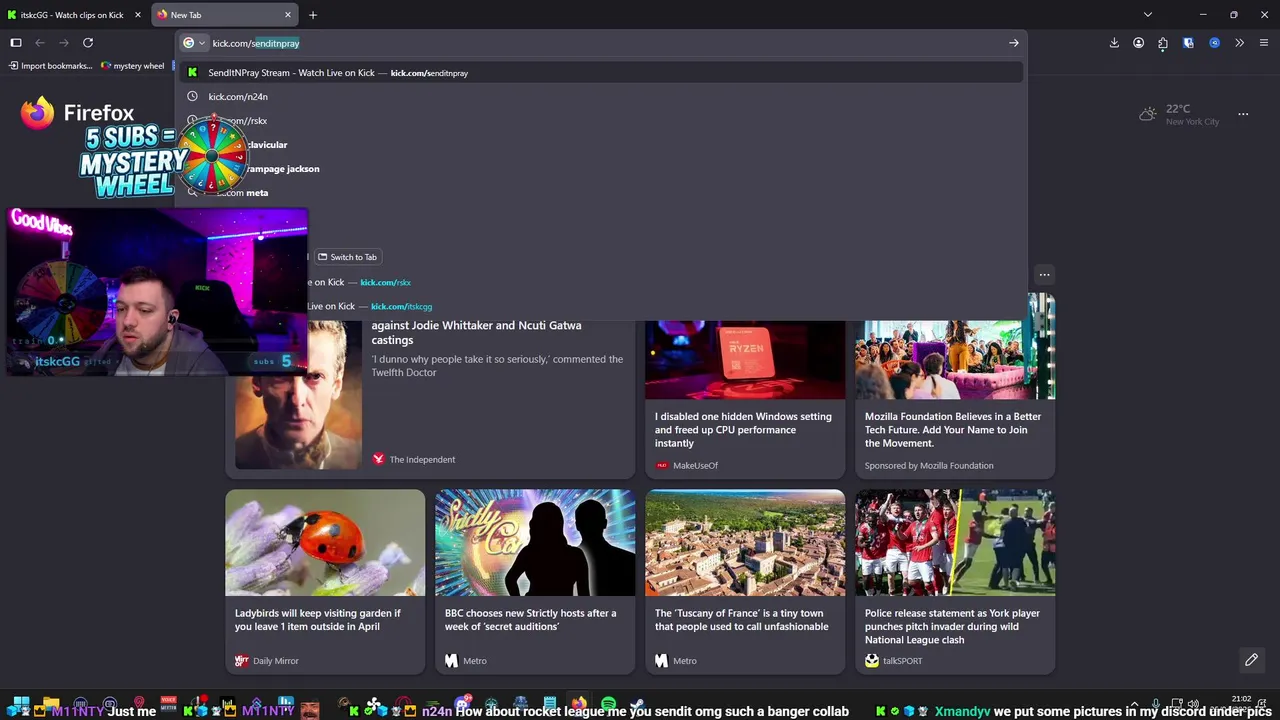Image resolution: width=1280 pixels, height=720 pixels.
Task: Open Mozilla Foundation sponsored story image
Action: point(955,359)
